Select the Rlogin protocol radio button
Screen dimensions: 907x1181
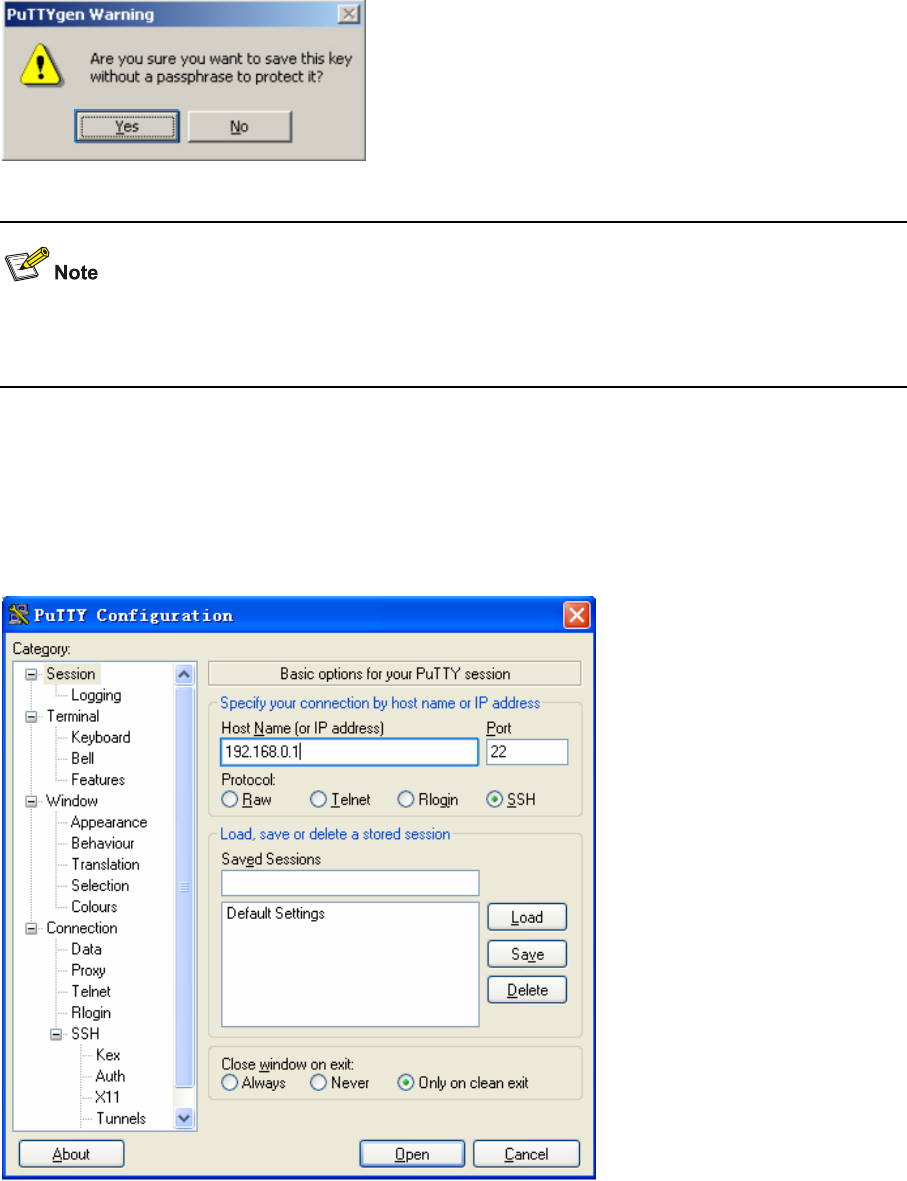(428, 800)
